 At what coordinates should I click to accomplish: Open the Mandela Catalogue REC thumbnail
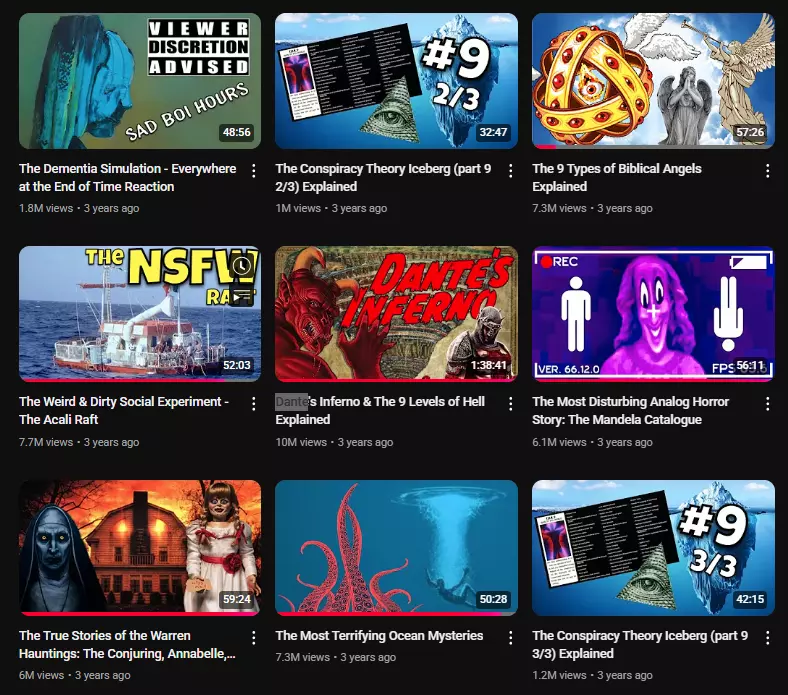click(653, 314)
